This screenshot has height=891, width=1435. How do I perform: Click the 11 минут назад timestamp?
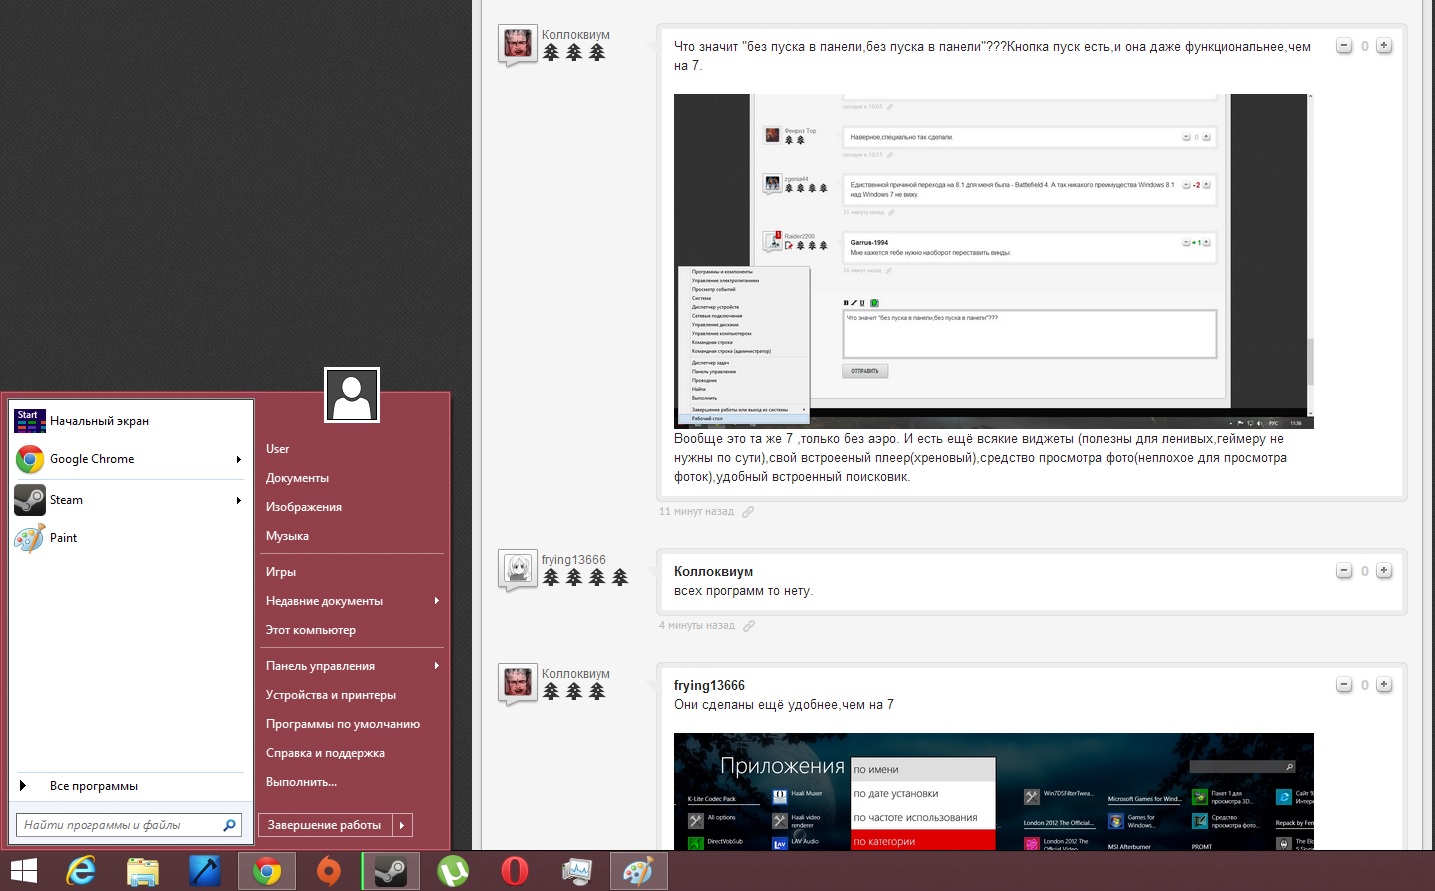pyautogui.click(x=696, y=512)
